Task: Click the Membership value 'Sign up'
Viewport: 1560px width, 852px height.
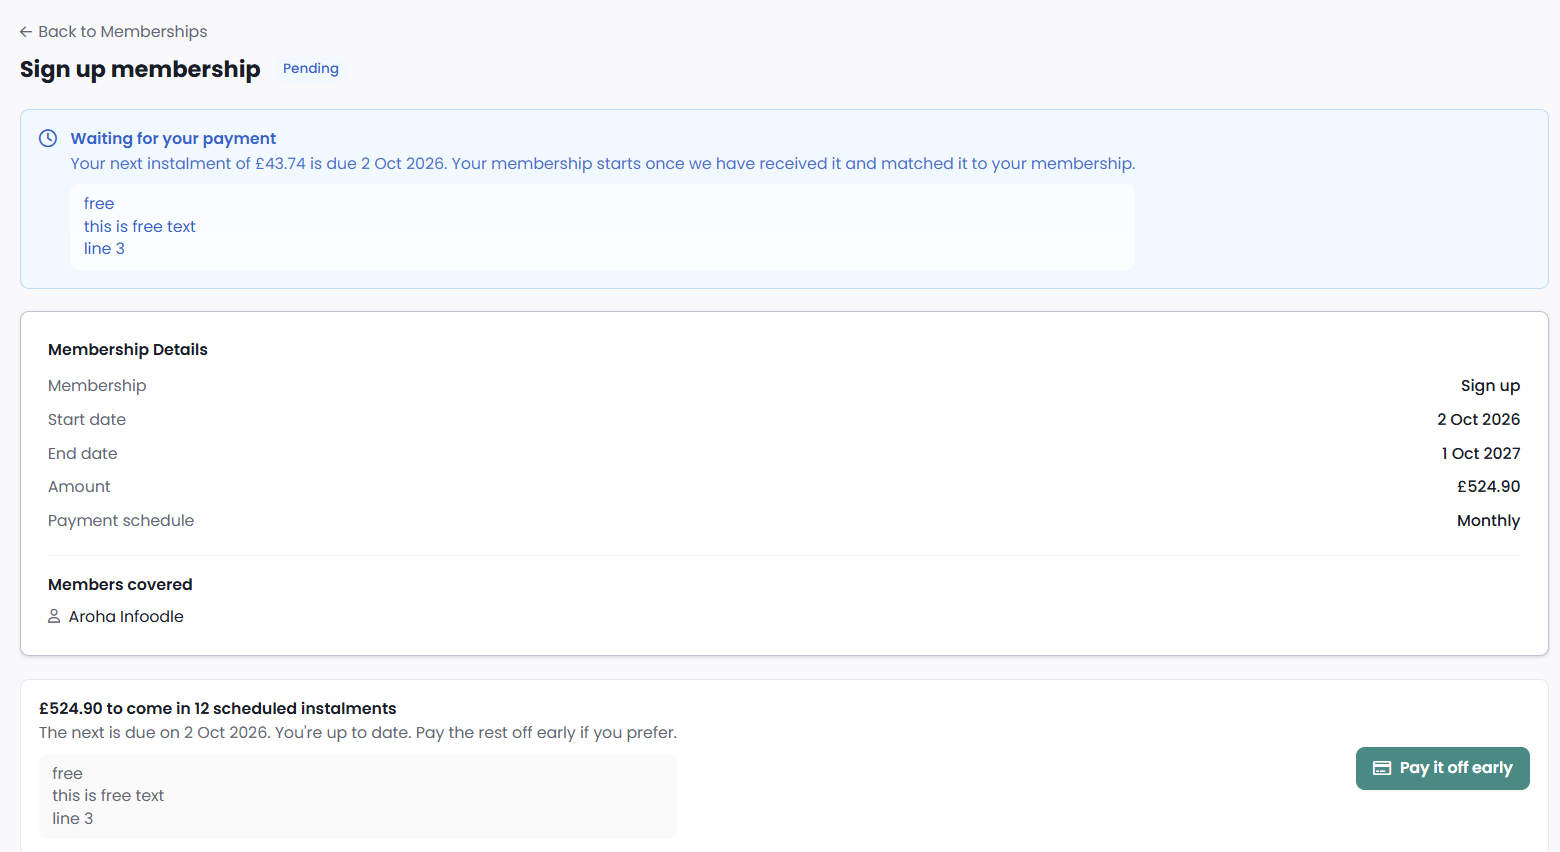Action: [x=1490, y=385]
